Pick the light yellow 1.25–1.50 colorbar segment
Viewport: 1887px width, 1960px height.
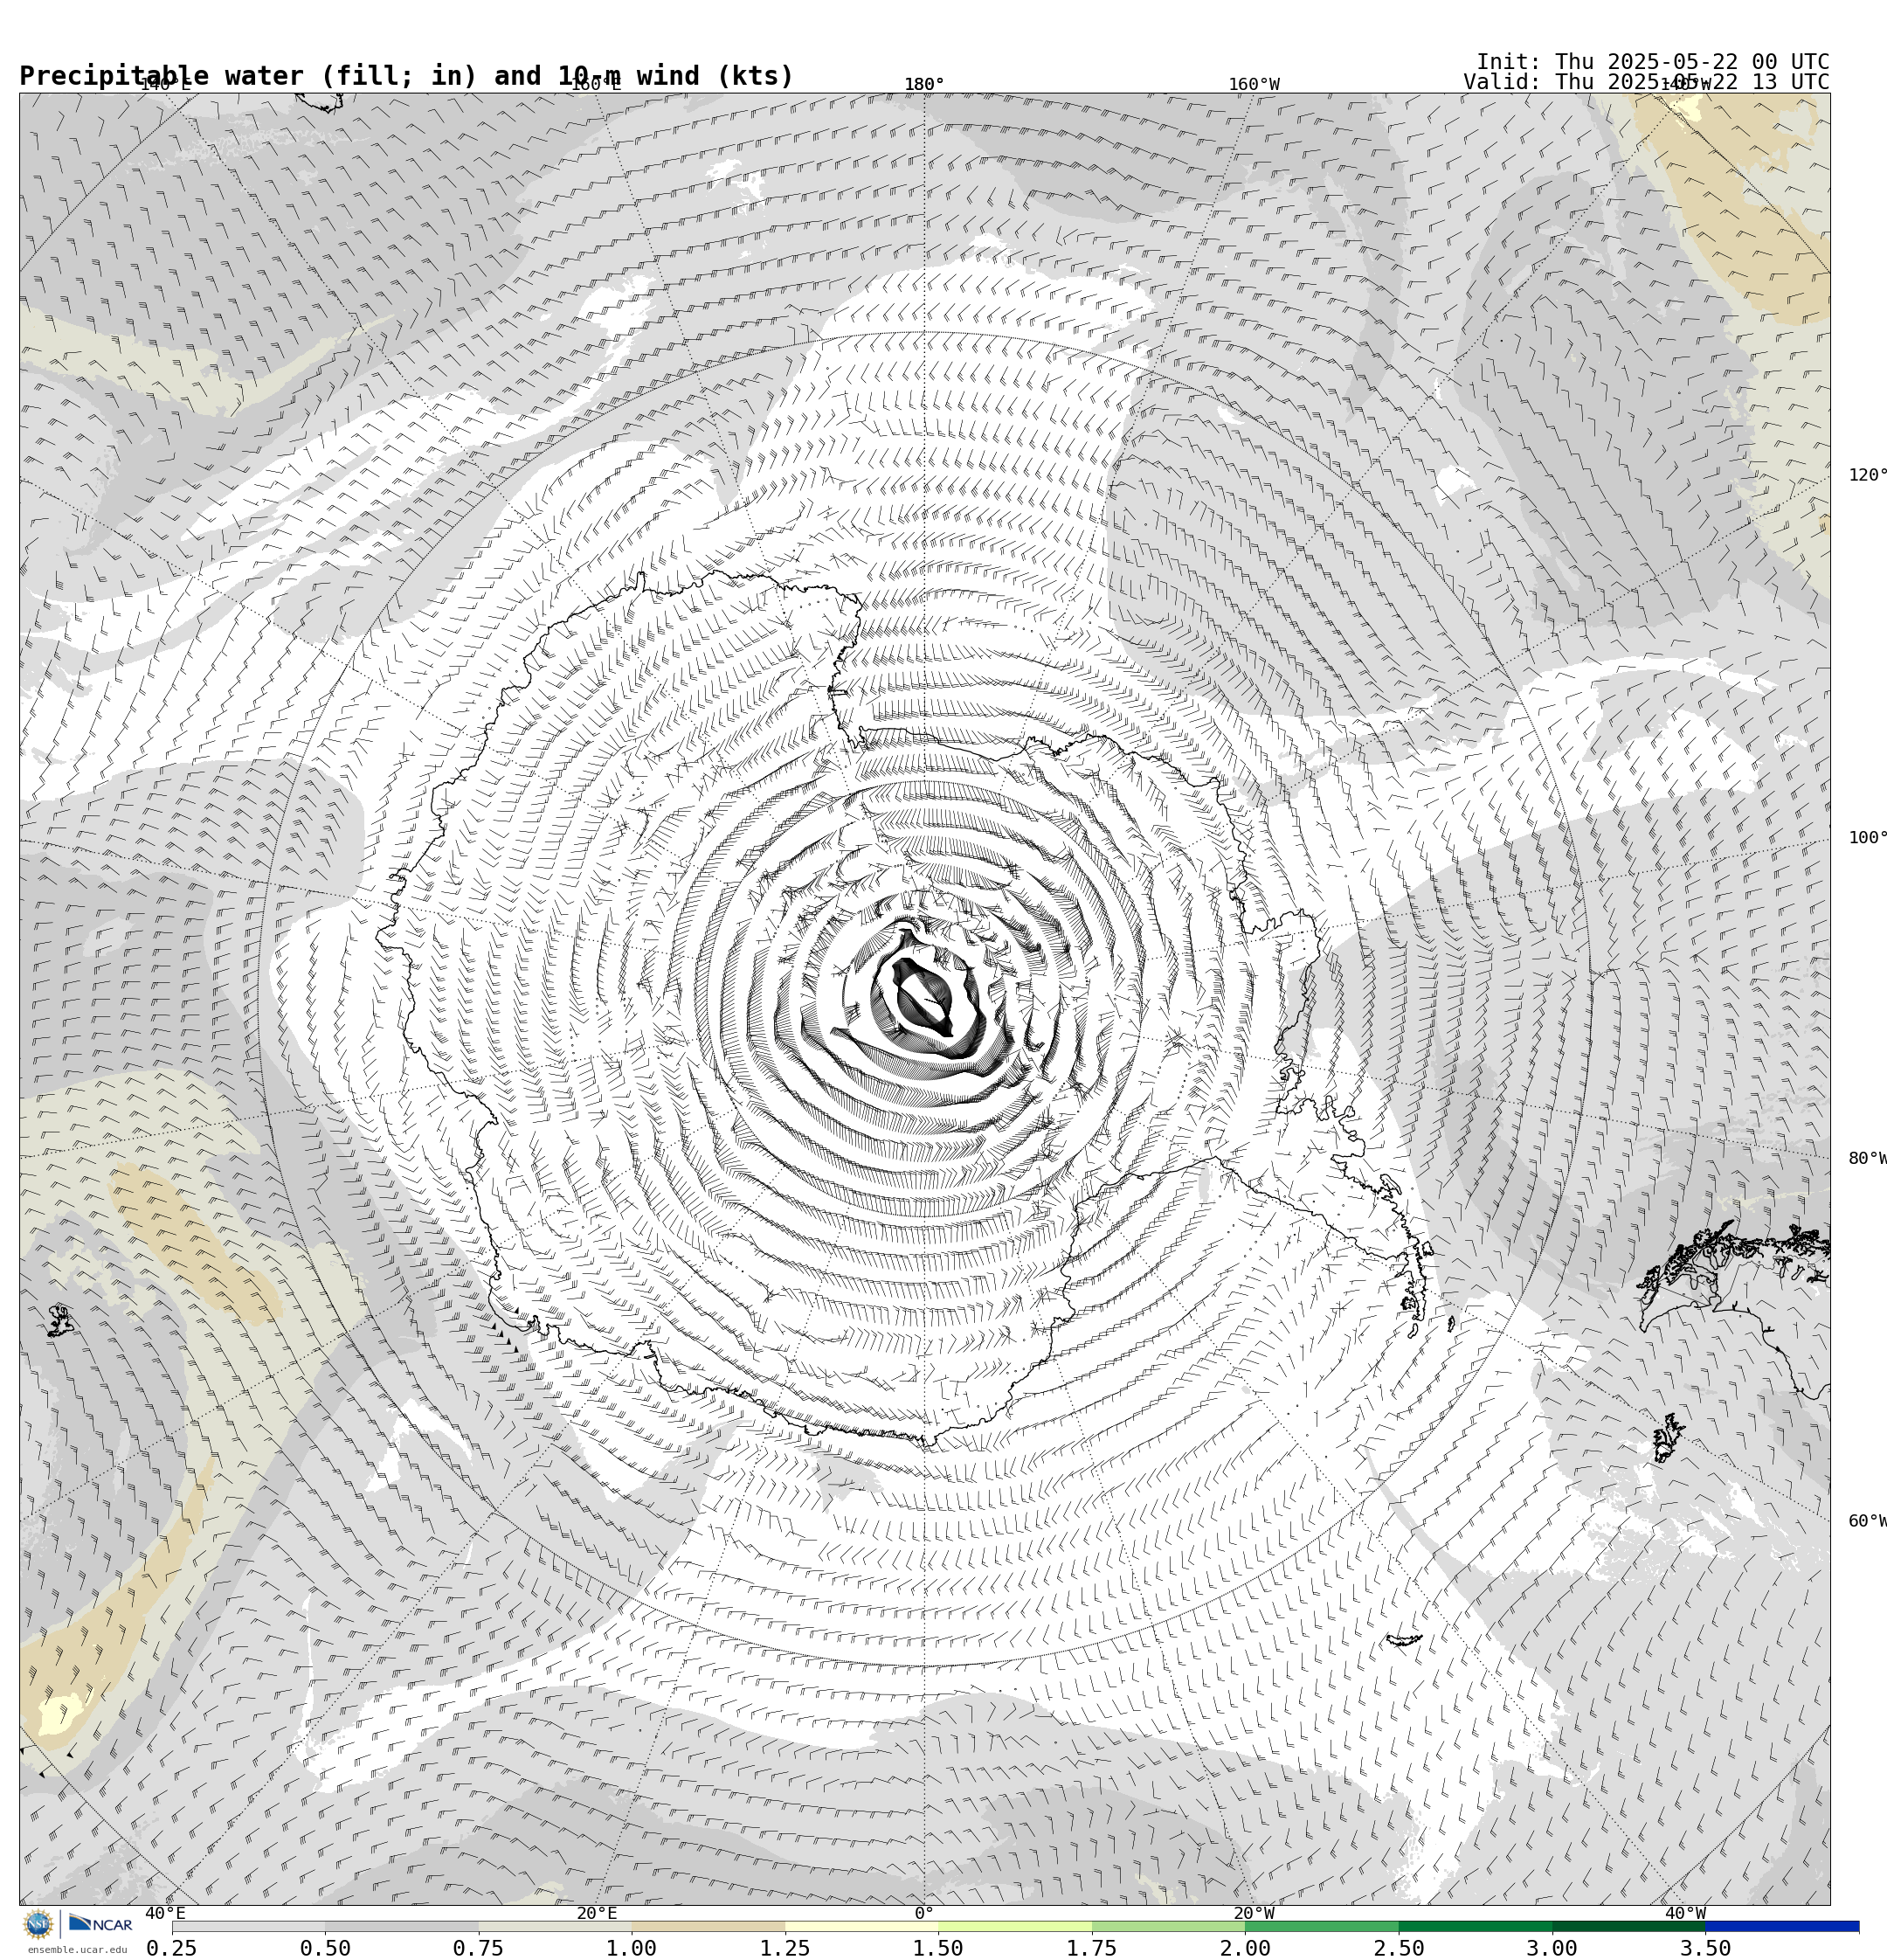(862, 1926)
